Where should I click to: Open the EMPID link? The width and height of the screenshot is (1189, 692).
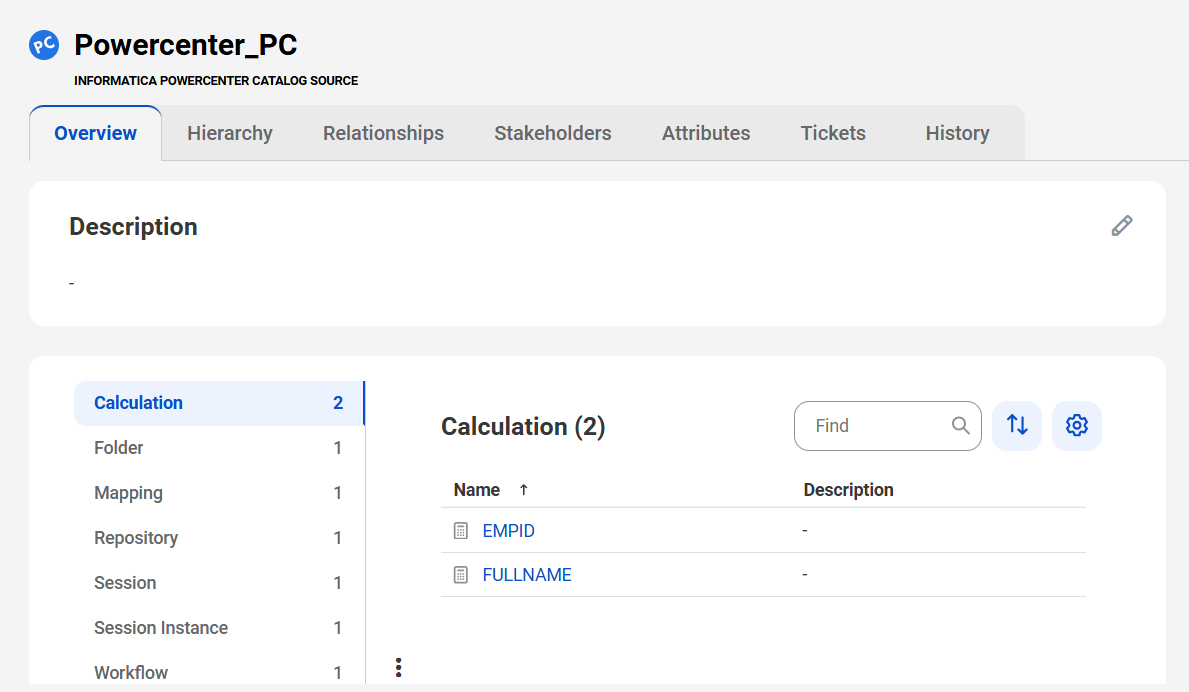pos(508,531)
